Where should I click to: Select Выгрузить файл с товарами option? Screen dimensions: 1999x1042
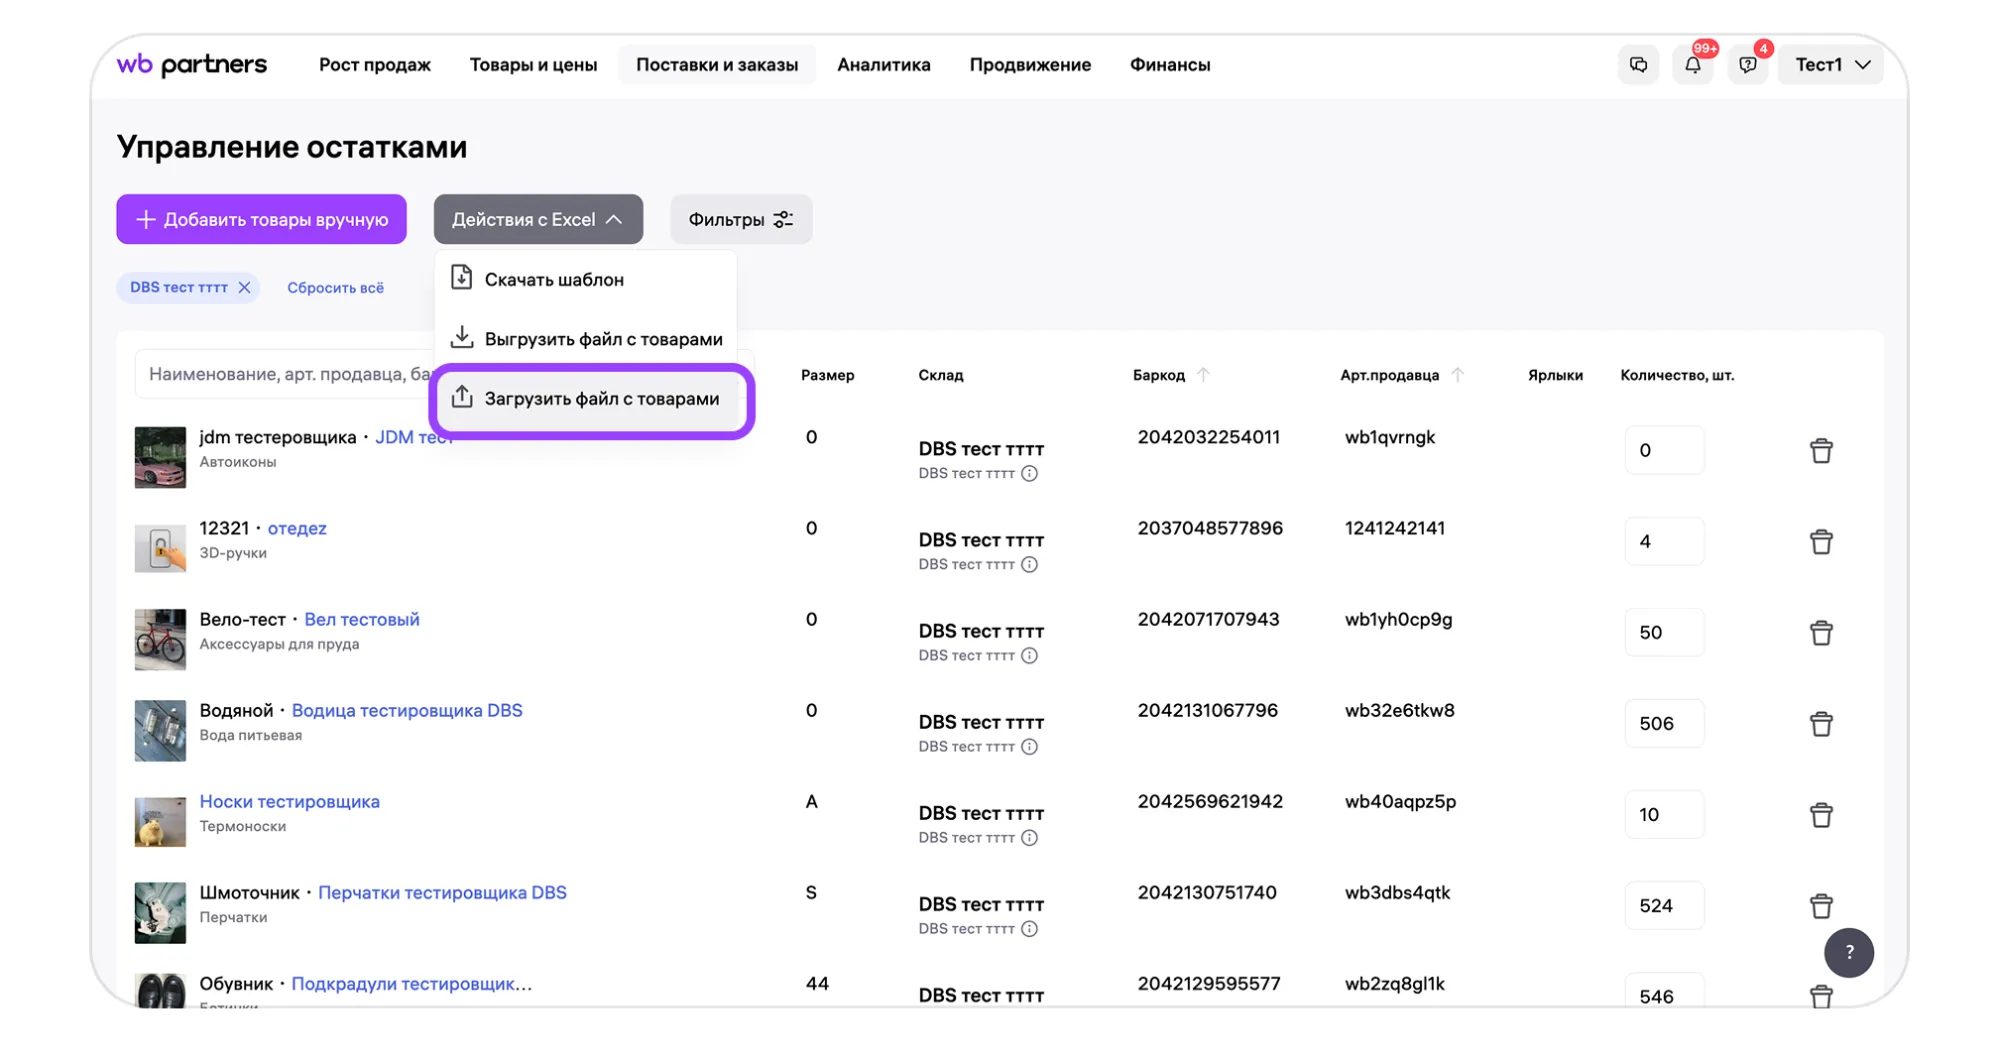(603, 339)
